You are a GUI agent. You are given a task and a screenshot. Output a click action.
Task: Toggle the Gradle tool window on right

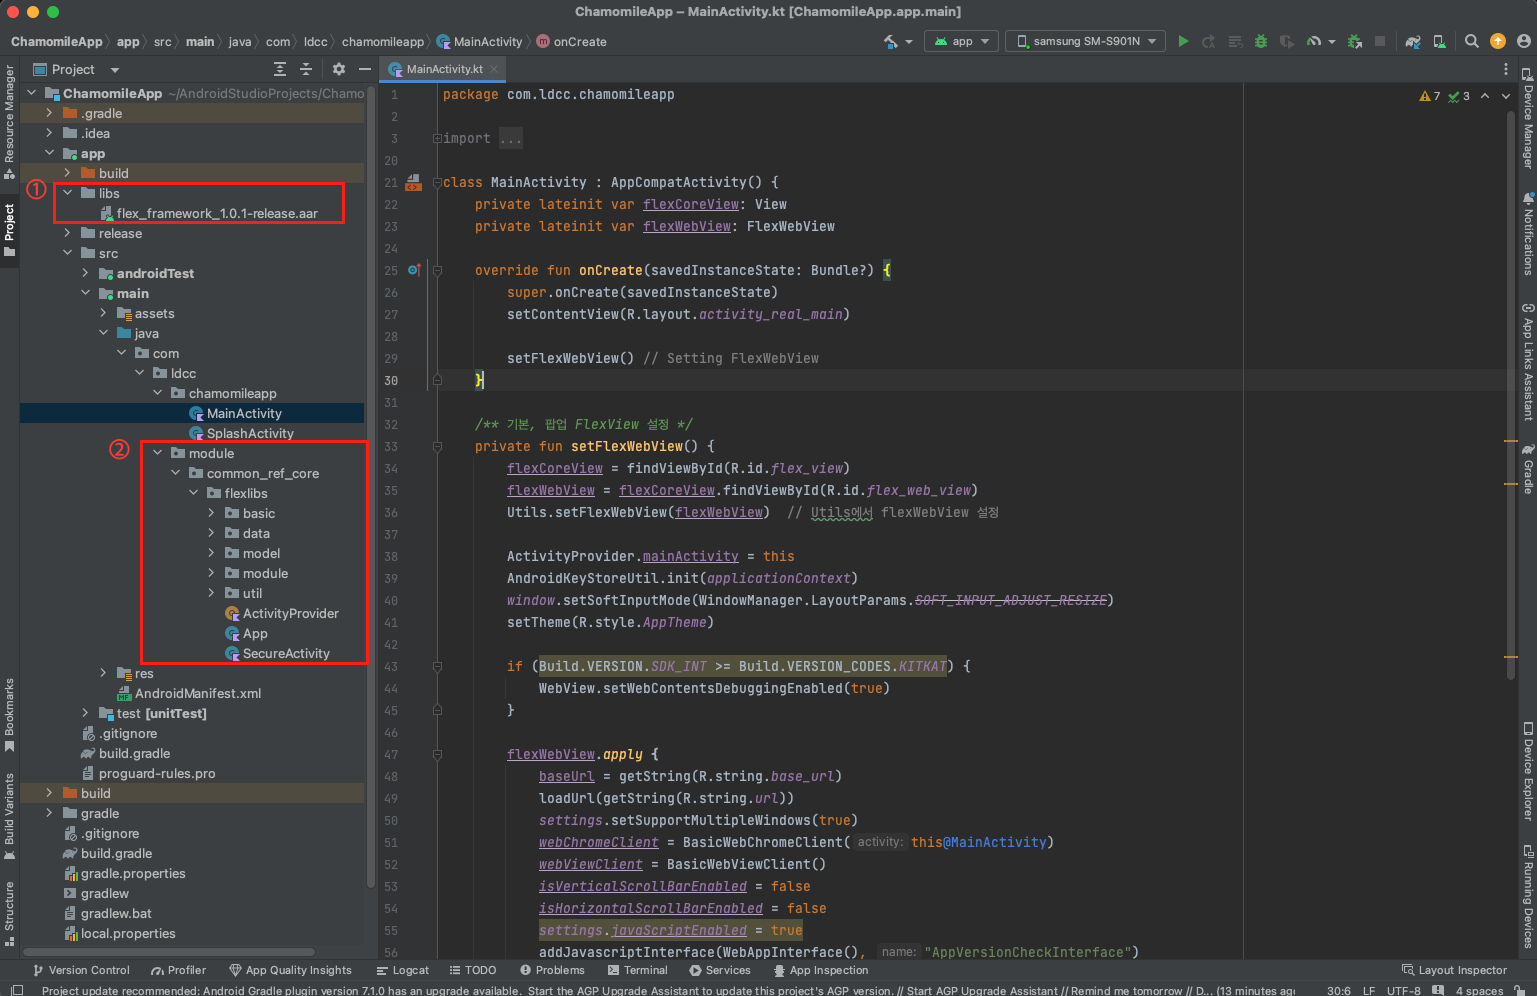pos(1528,469)
